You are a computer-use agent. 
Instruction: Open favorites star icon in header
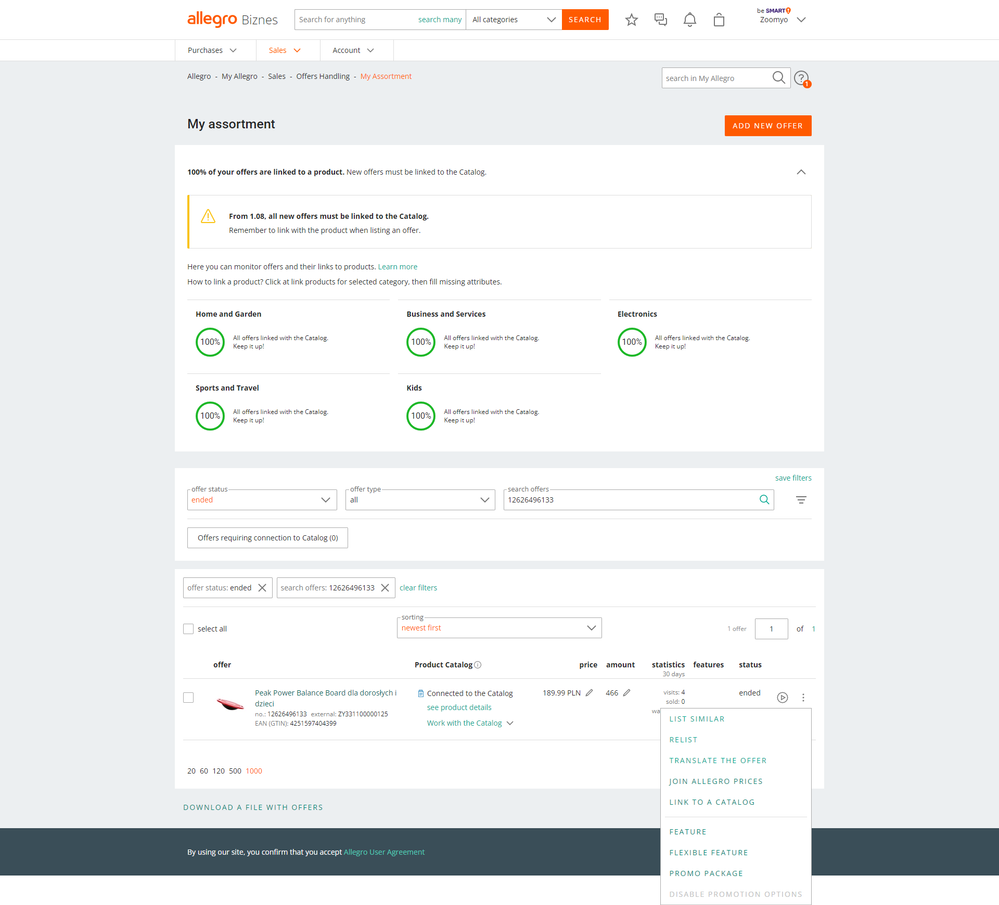pyautogui.click(x=631, y=20)
